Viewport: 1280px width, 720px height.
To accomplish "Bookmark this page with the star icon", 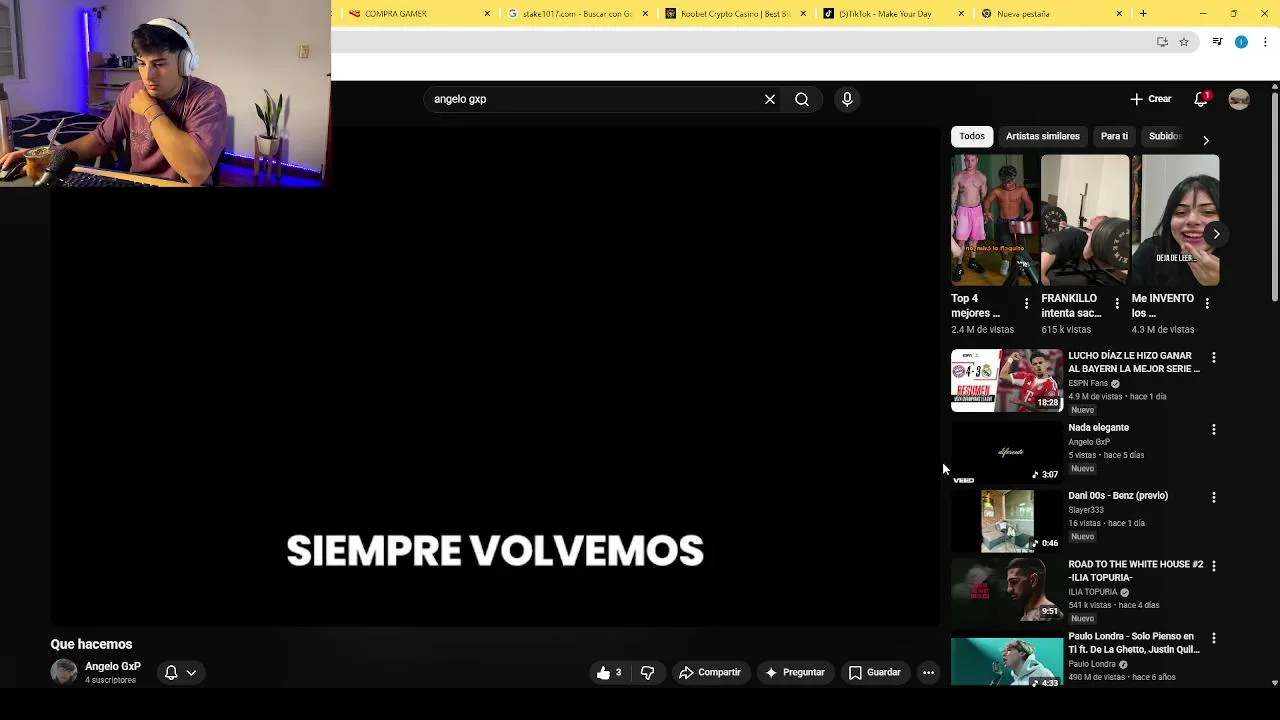I will pyautogui.click(x=1184, y=42).
